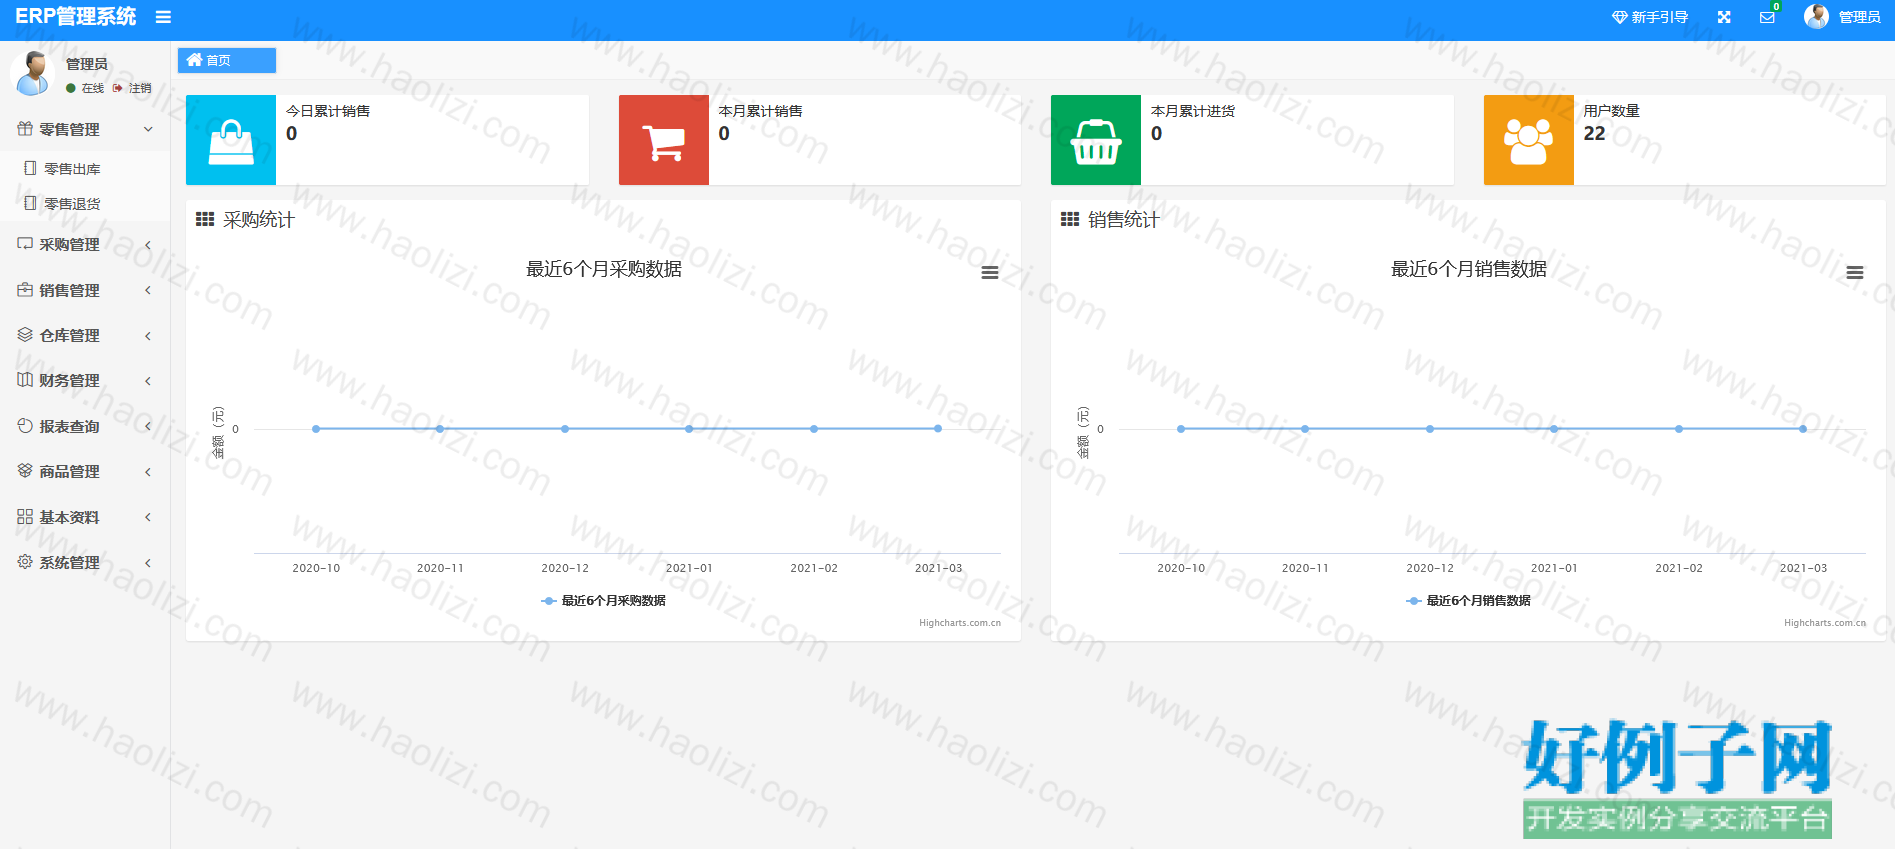1895x849 pixels.
Task: Click the gear icon beside 系统管理
Action: (25, 561)
